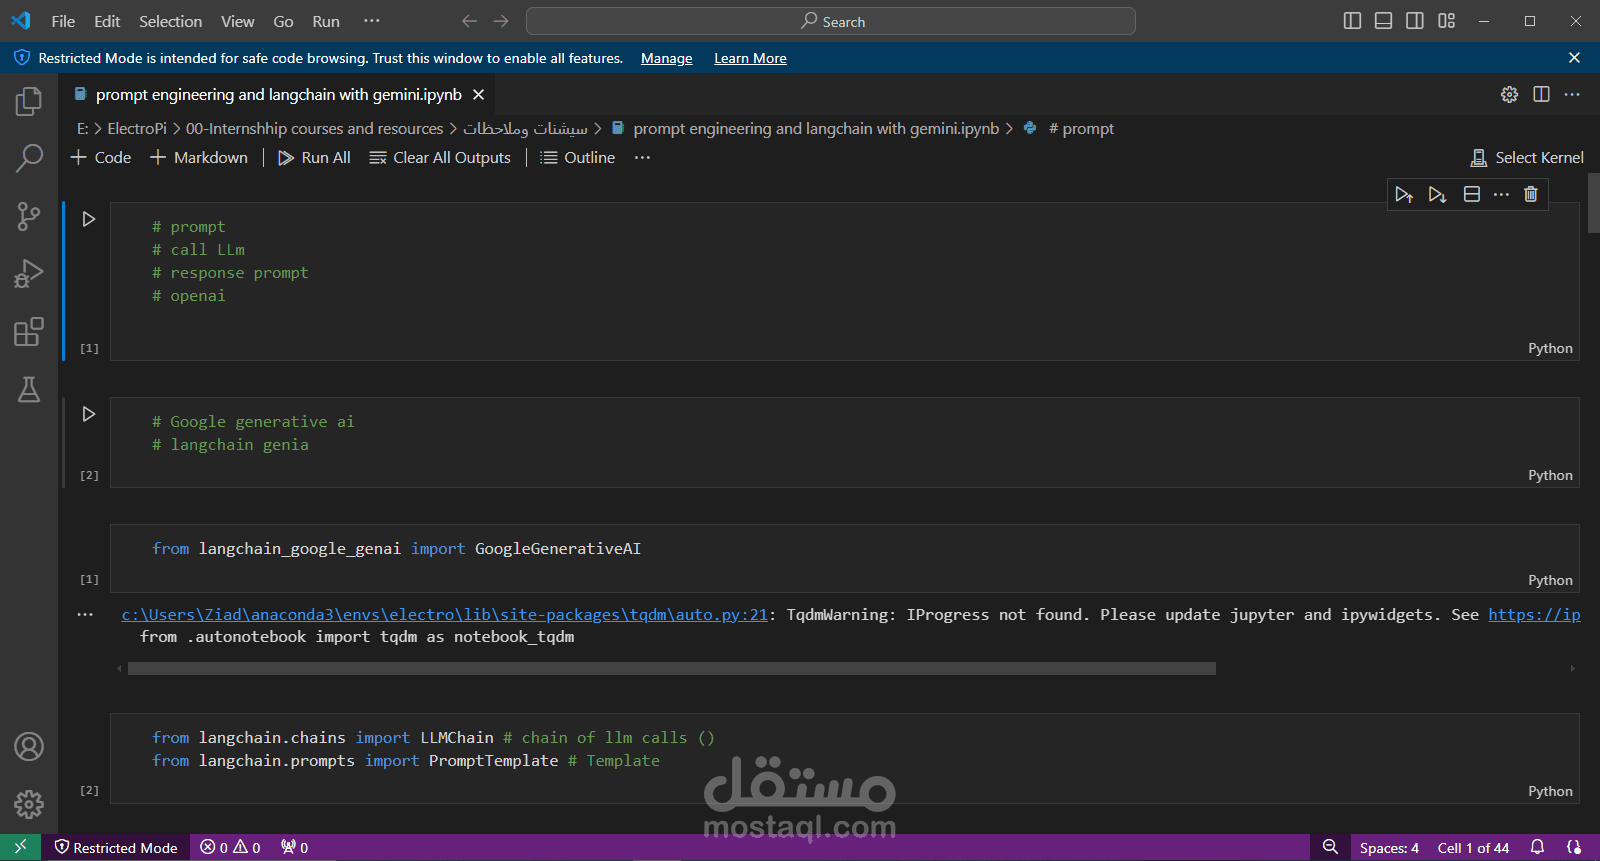Go forward using navigation arrow
1600x861 pixels.
[x=501, y=21]
